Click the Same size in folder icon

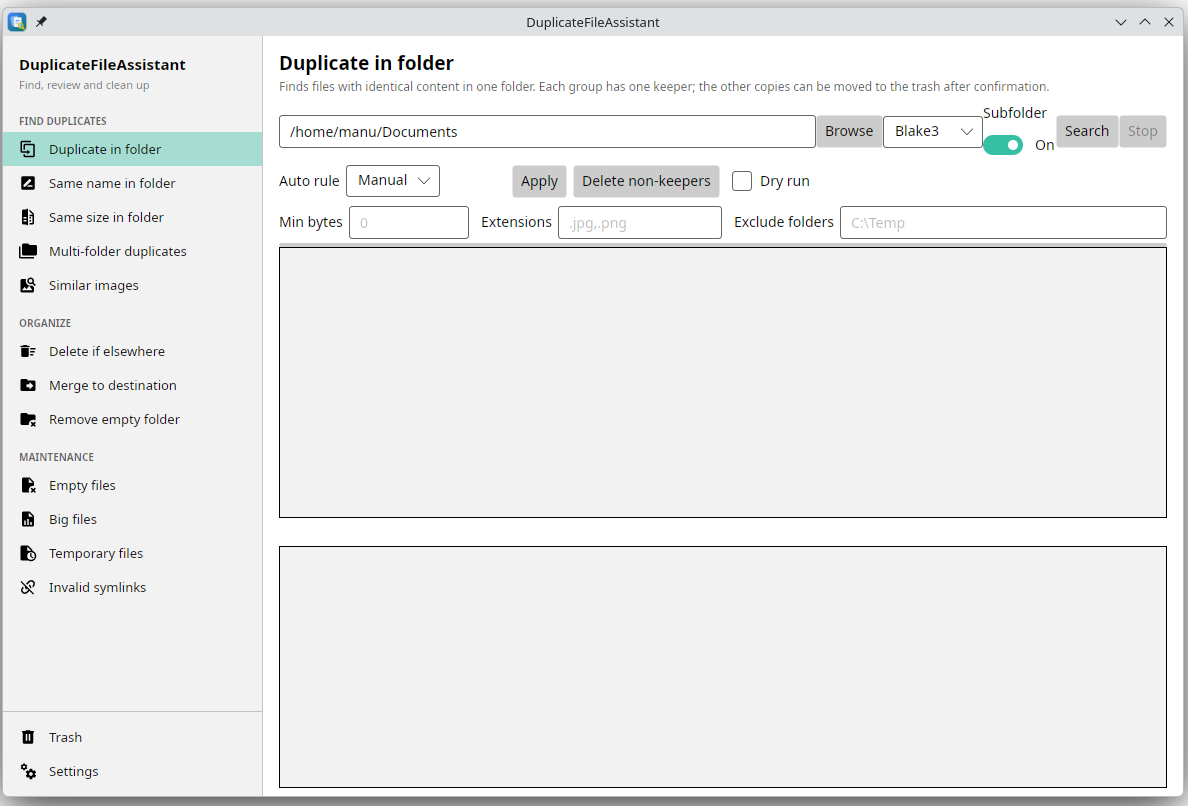point(28,217)
